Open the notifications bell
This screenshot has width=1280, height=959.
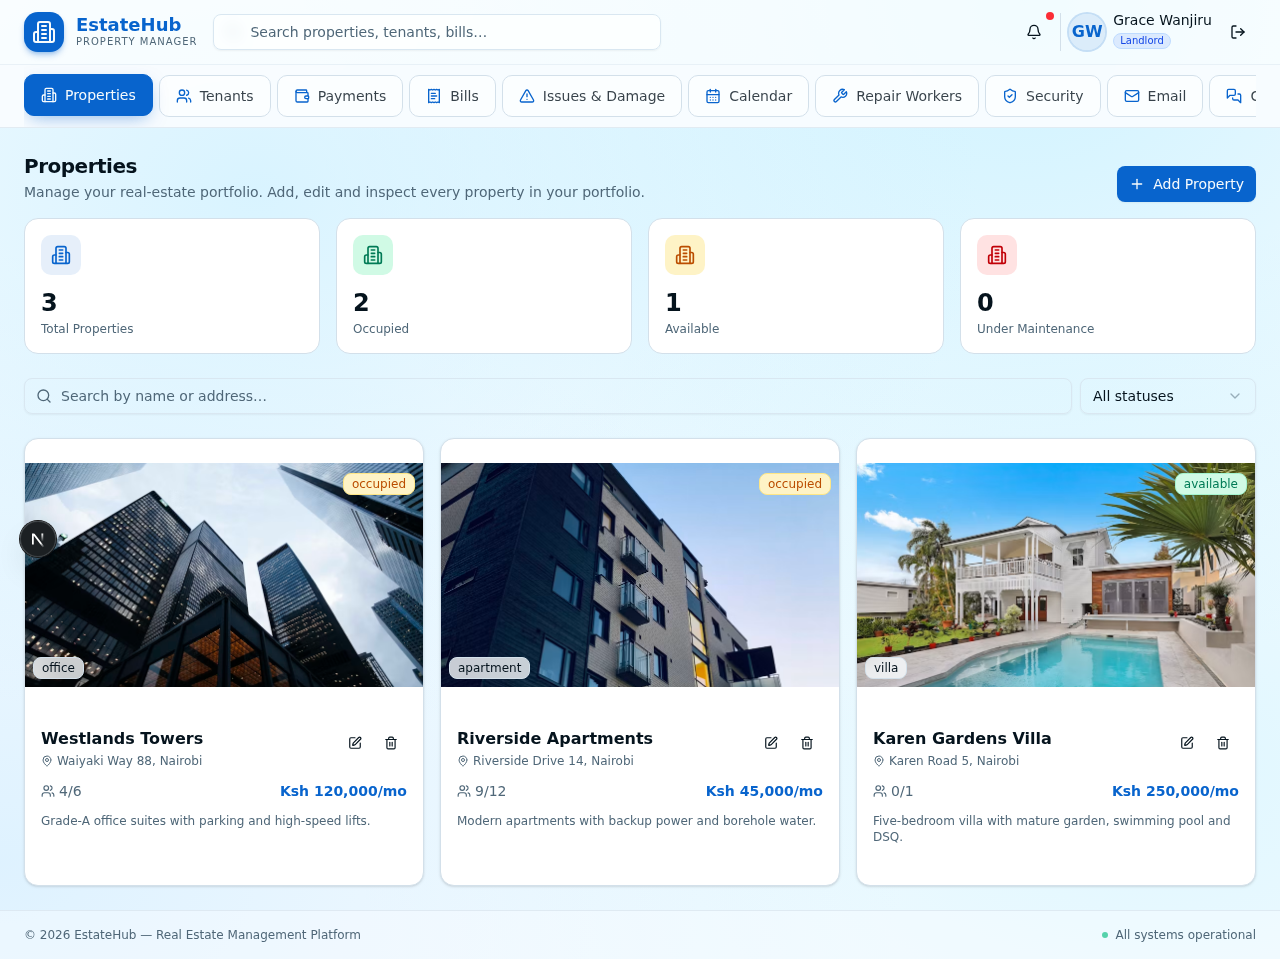pyautogui.click(x=1034, y=32)
